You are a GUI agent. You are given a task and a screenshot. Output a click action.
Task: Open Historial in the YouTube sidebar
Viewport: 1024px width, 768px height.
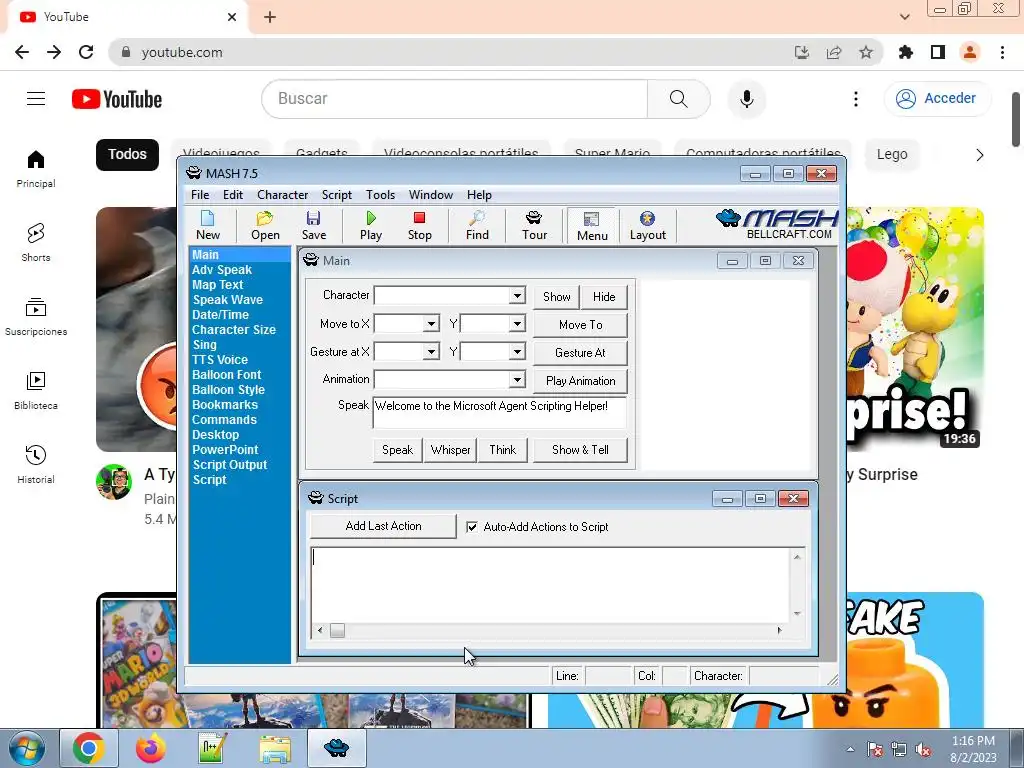pyautogui.click(x=36, y=464)
